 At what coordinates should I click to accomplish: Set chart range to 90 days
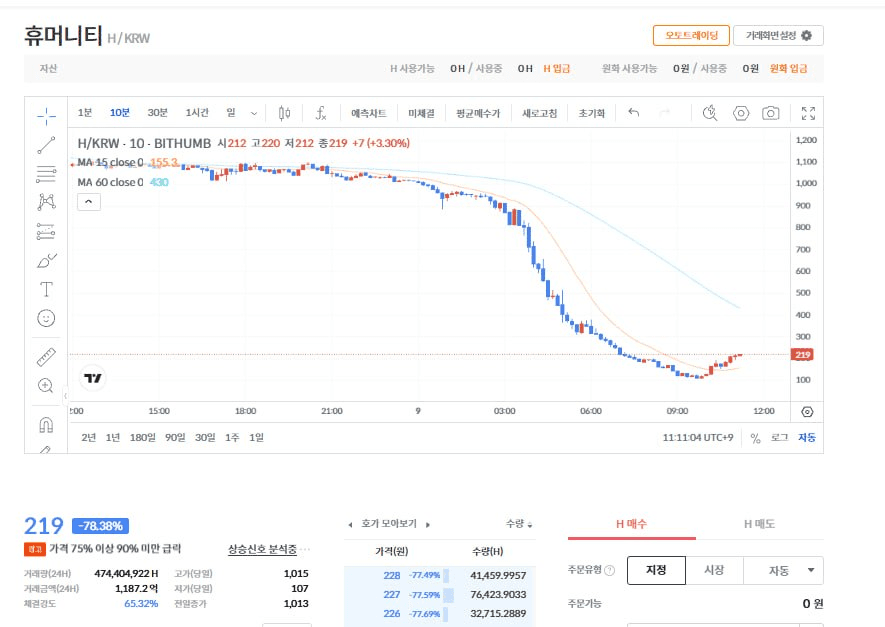point(175,437)
